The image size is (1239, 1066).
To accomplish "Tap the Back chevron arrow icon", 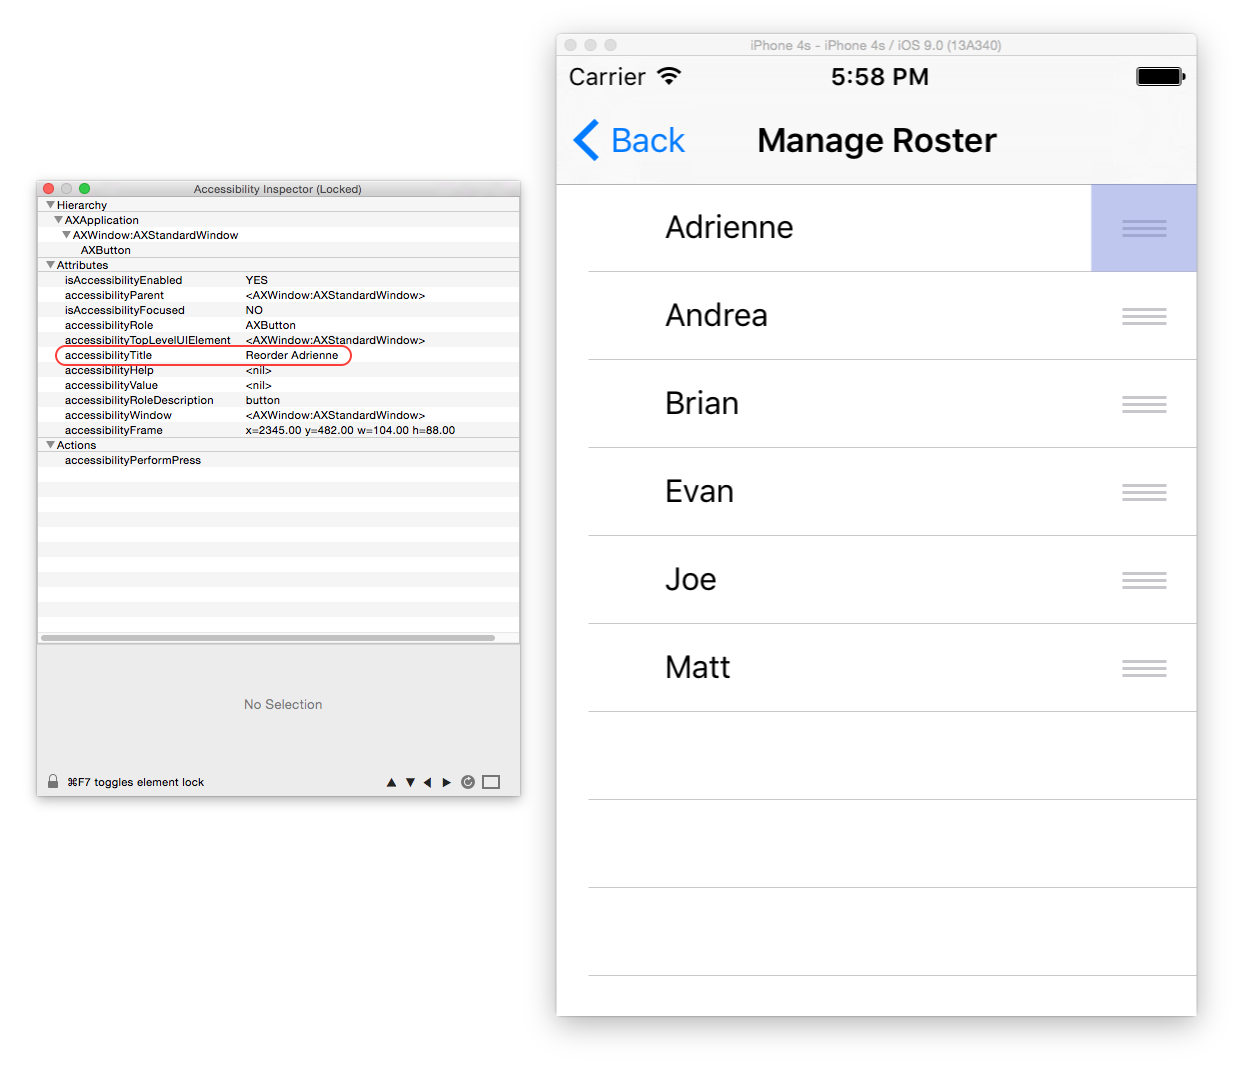I will pyautogui.click(x=586, y=140).
